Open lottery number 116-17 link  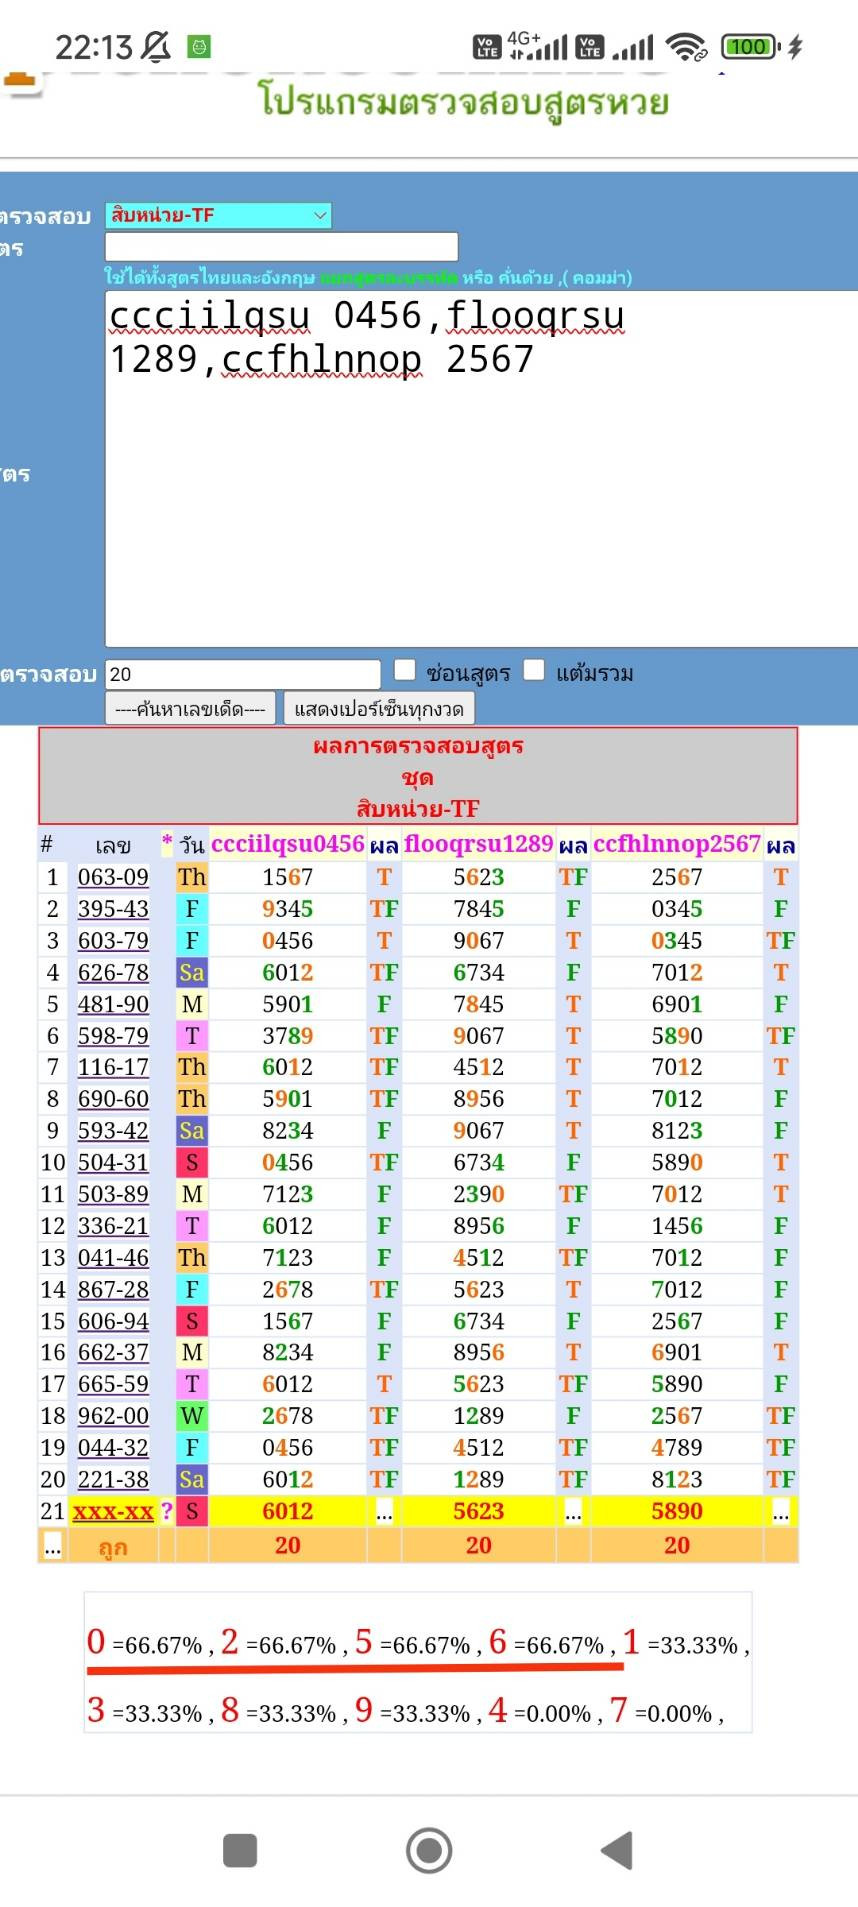coord(113,1067)
